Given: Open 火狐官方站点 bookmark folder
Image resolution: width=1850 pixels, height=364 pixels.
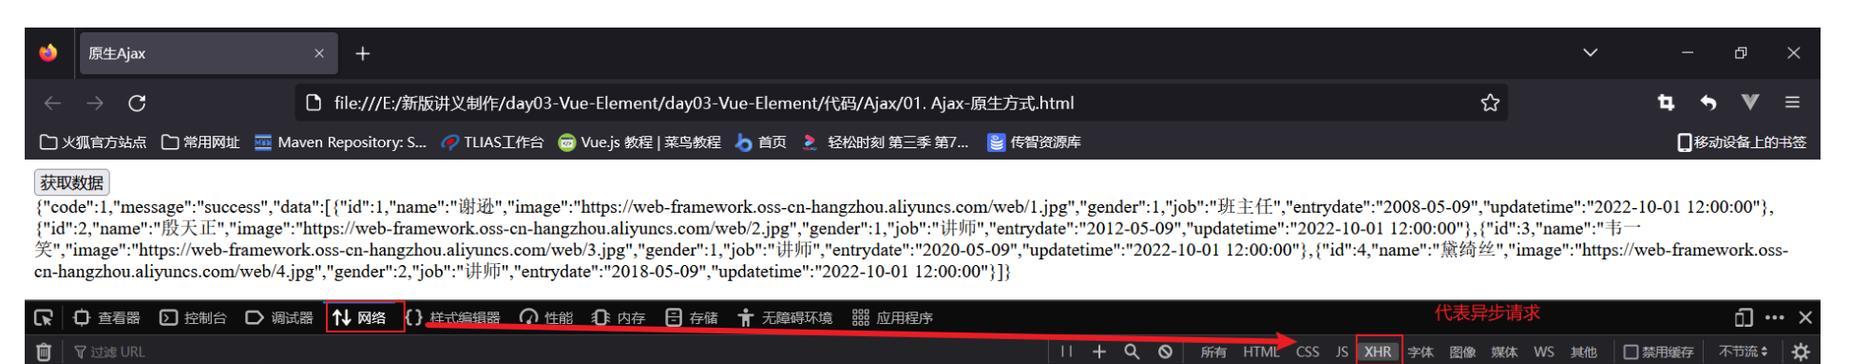Looking at the screenshot, I should pyautogui.click(x=93, y=142).
